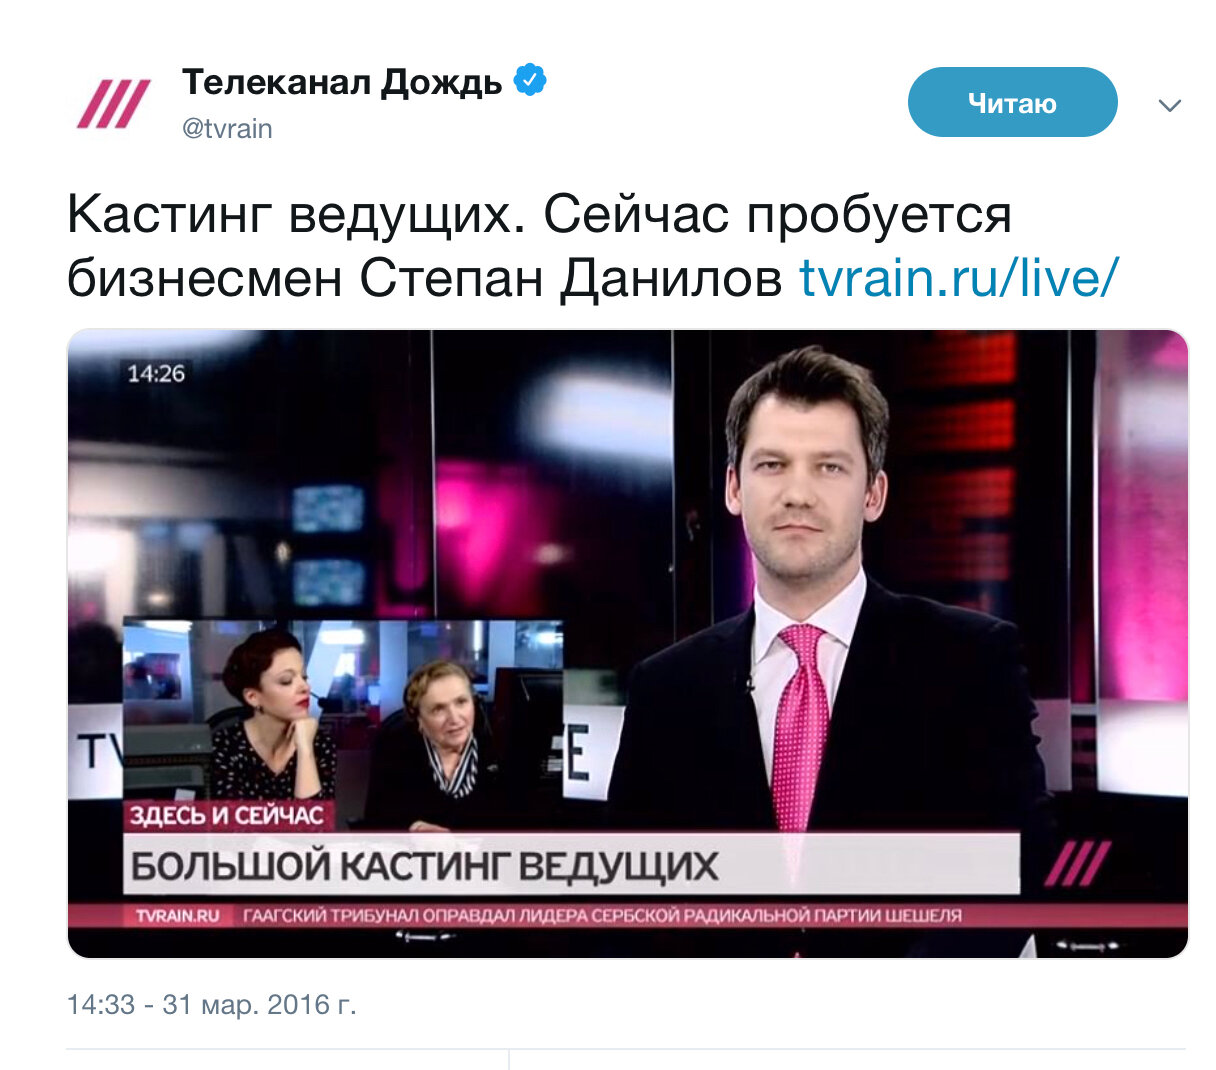Viewport: 1216px width, 1070px height.
Task: Click the news ticker about Гаагский трибунал
Action: coord(602,915)
